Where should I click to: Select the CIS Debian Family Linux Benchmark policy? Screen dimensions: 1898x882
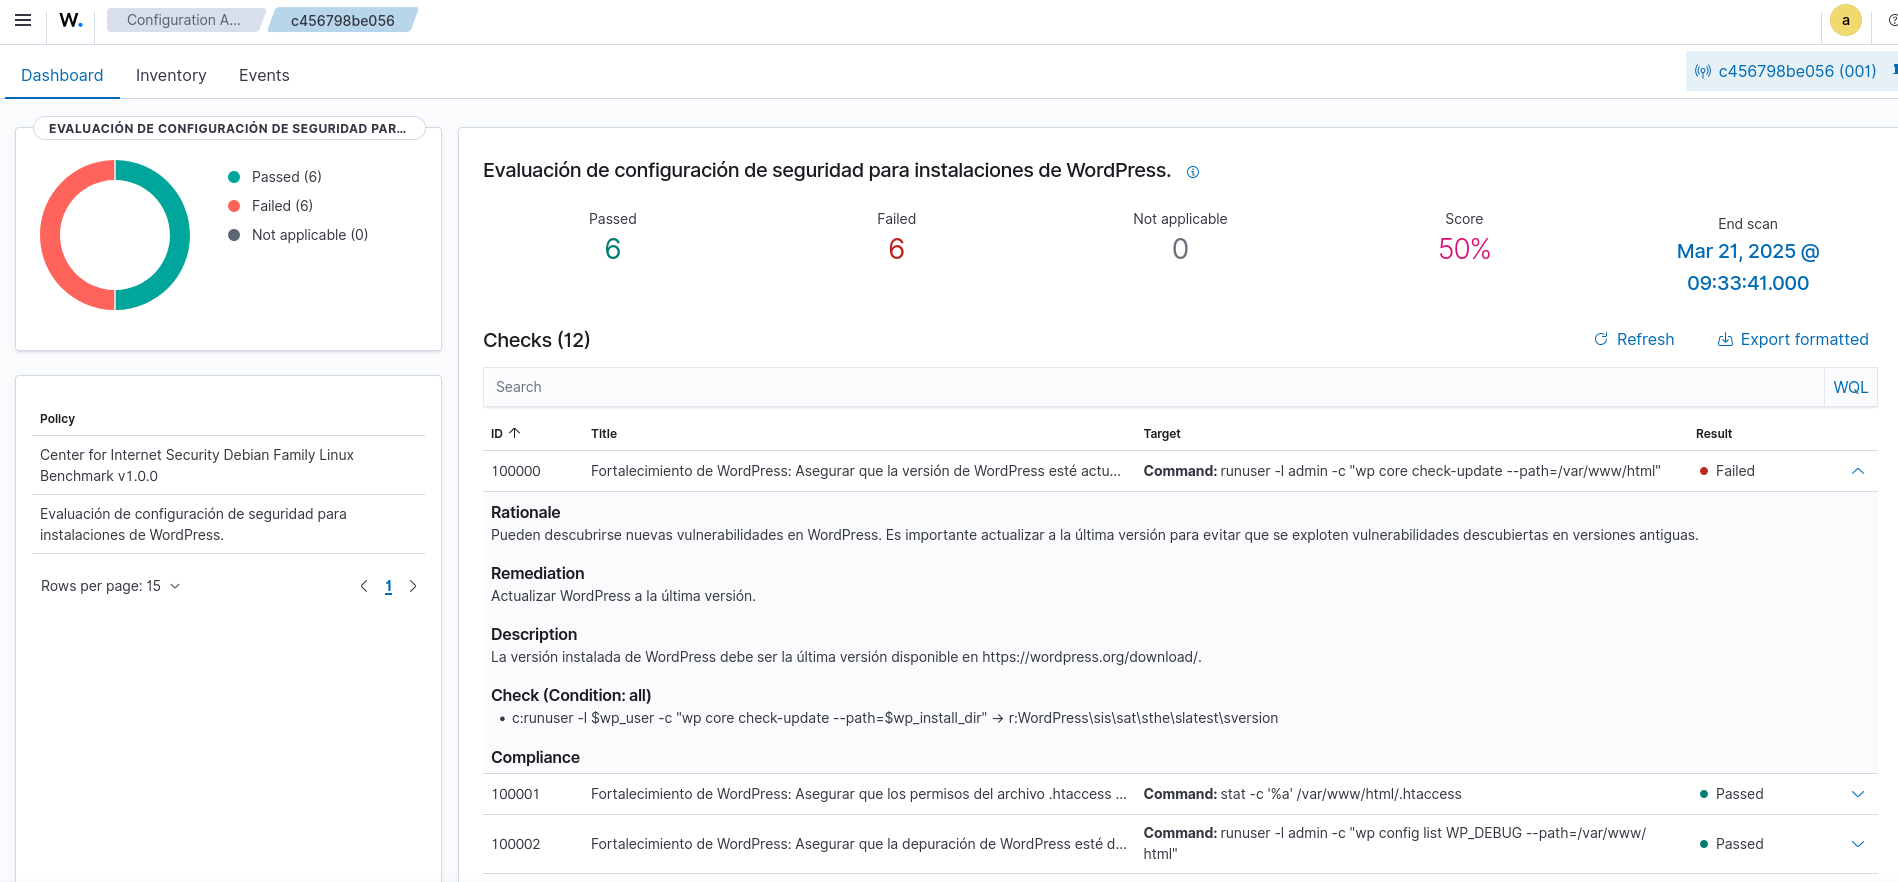click(229, 465)
